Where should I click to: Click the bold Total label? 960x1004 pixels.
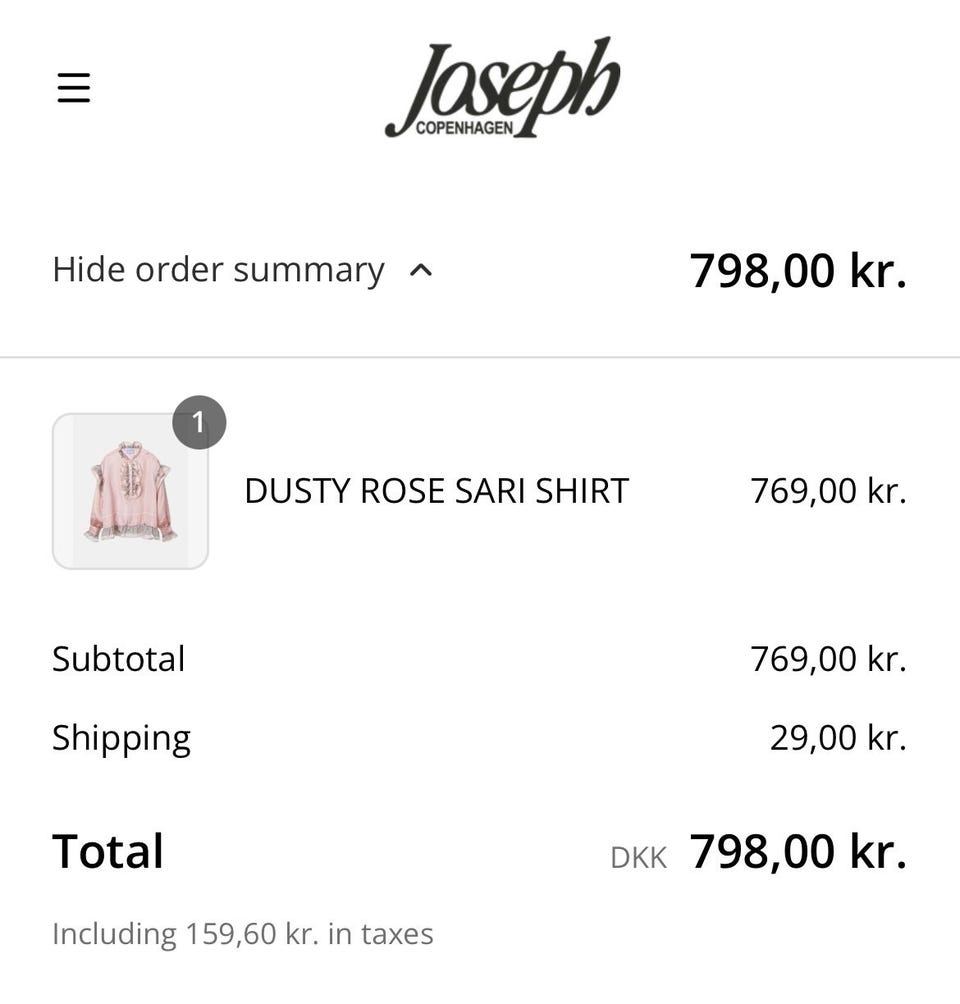108,851
